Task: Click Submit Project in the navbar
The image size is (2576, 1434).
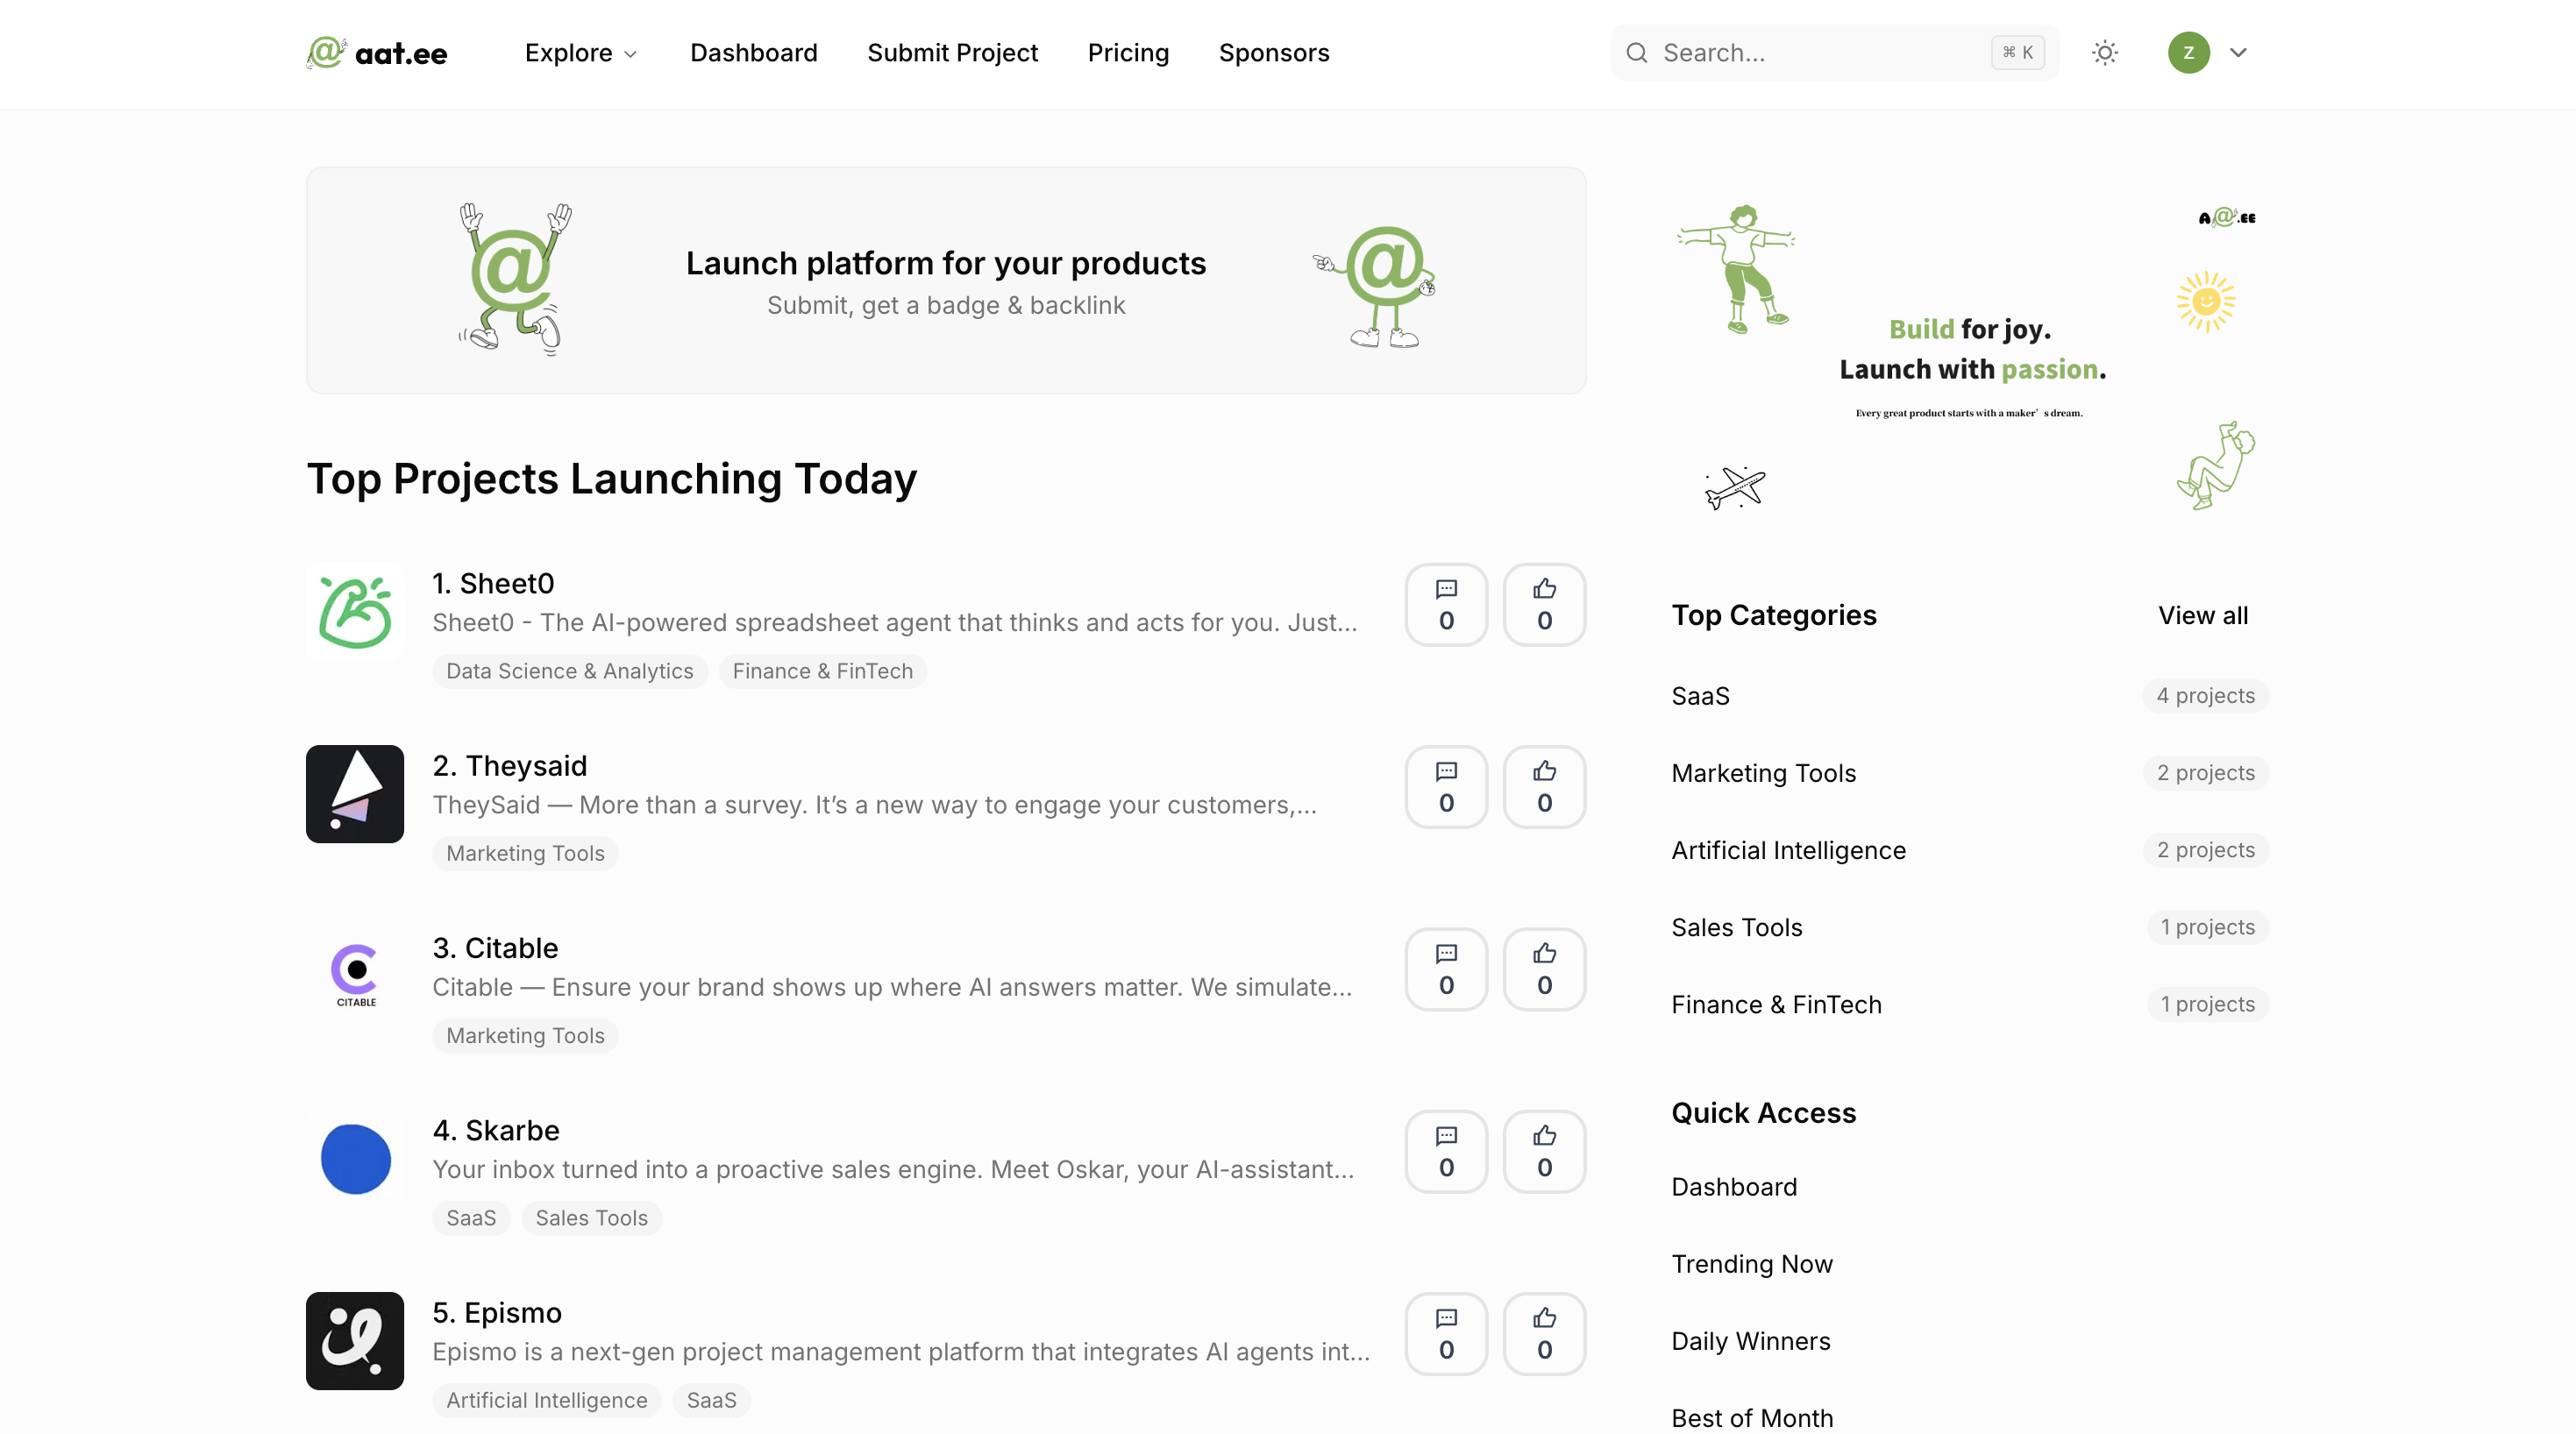Action: [952, 52]
